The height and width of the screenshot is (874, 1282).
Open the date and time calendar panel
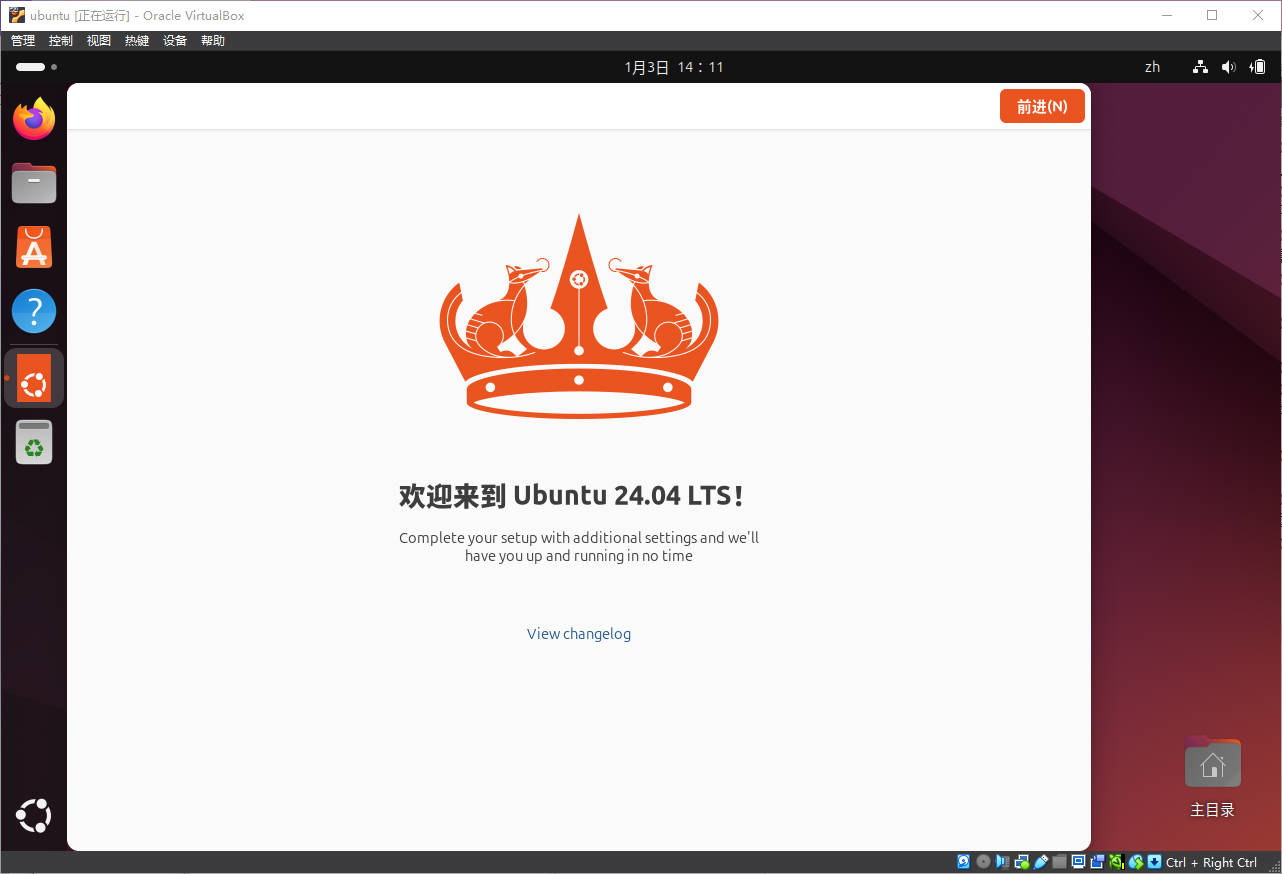tap(673, 67)
